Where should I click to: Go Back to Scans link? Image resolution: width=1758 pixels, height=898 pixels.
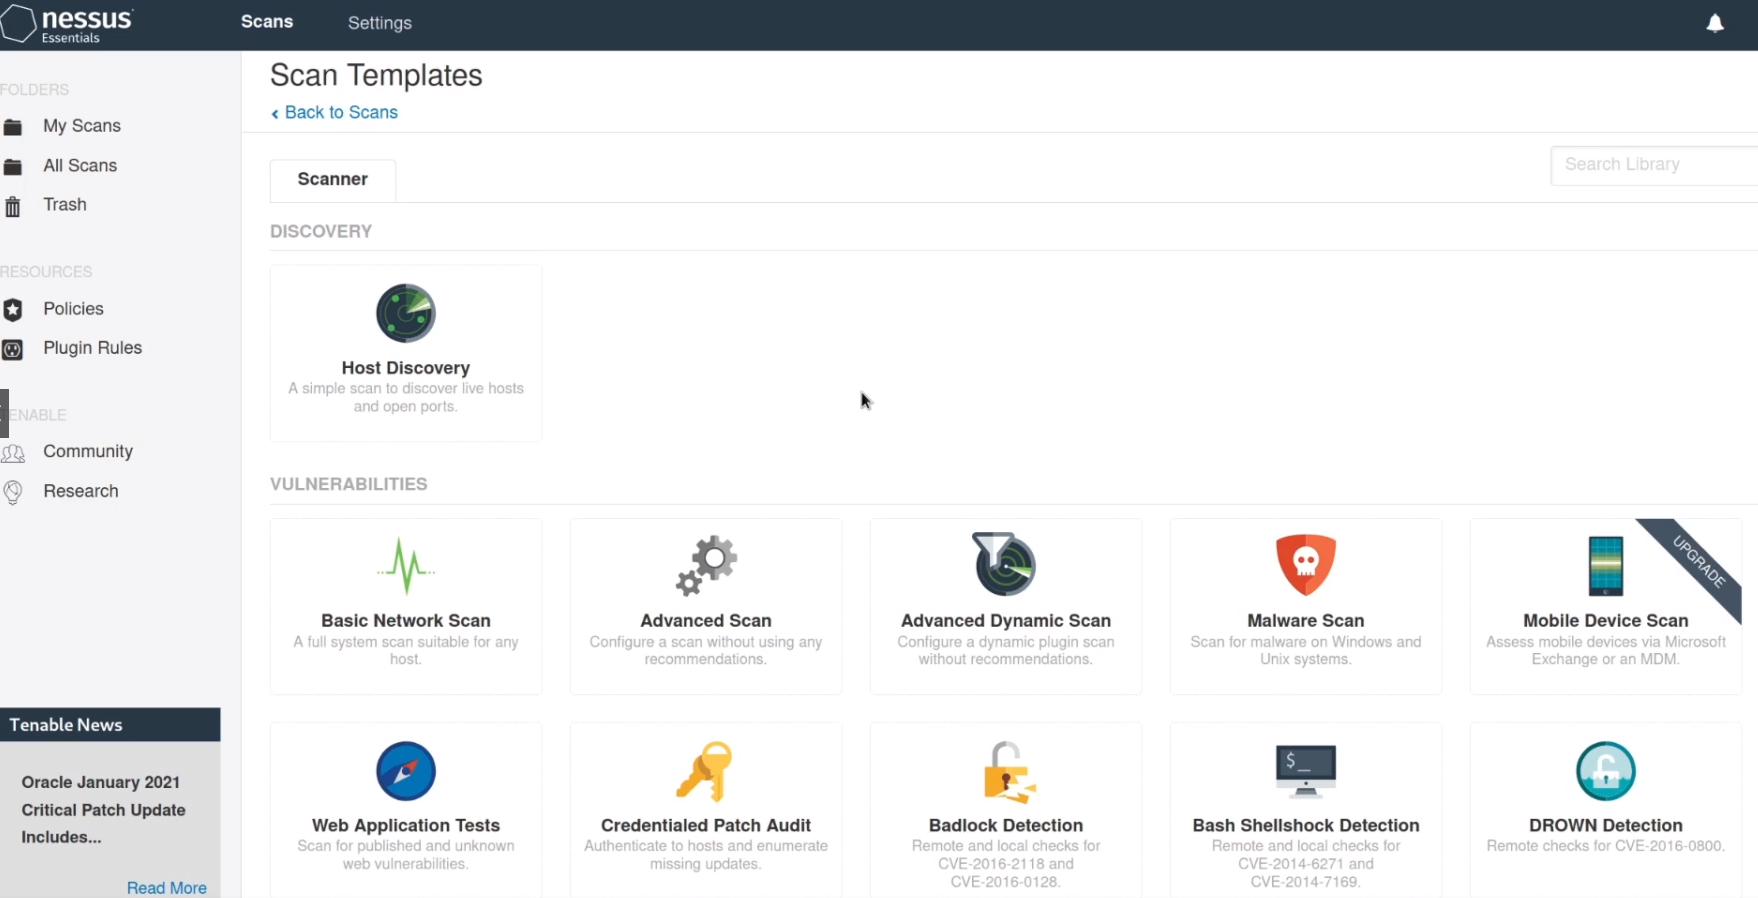click(x=340, y=112)
